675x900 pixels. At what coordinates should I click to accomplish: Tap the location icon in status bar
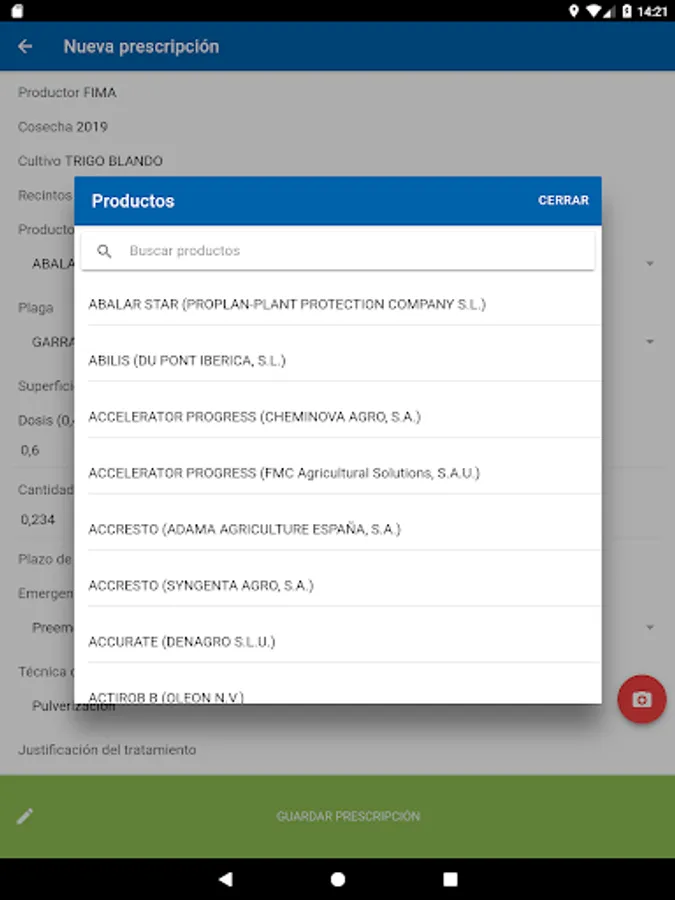pos(573,11)
